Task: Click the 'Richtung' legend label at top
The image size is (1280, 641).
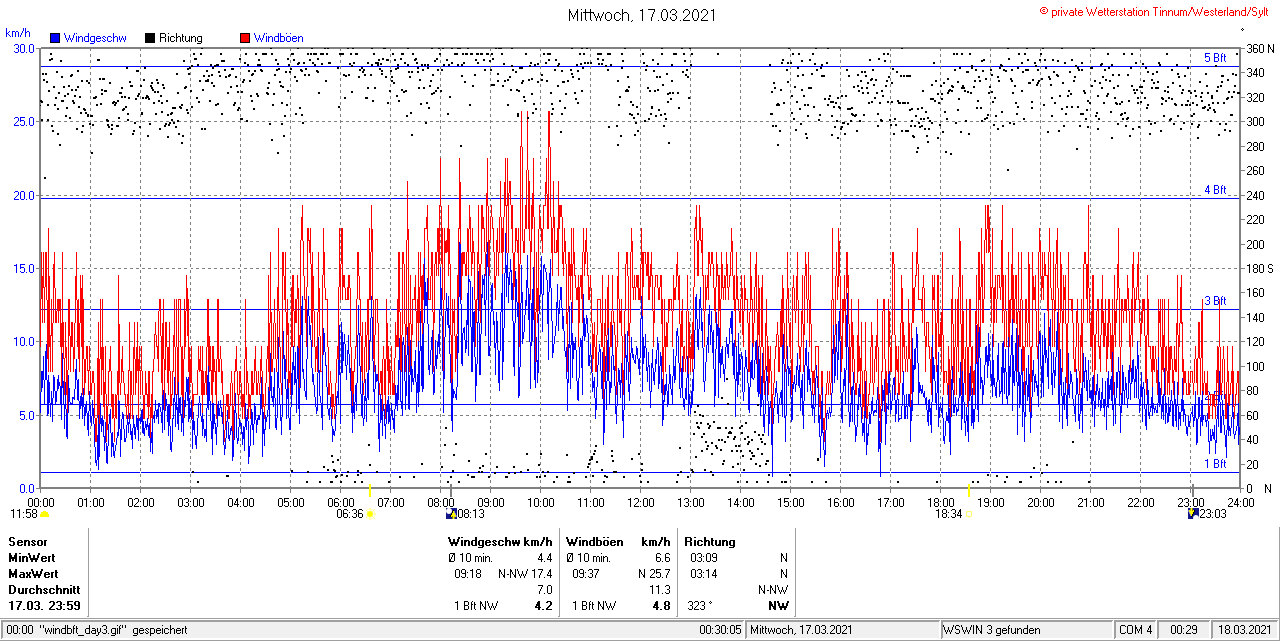Action: point(181,38)
